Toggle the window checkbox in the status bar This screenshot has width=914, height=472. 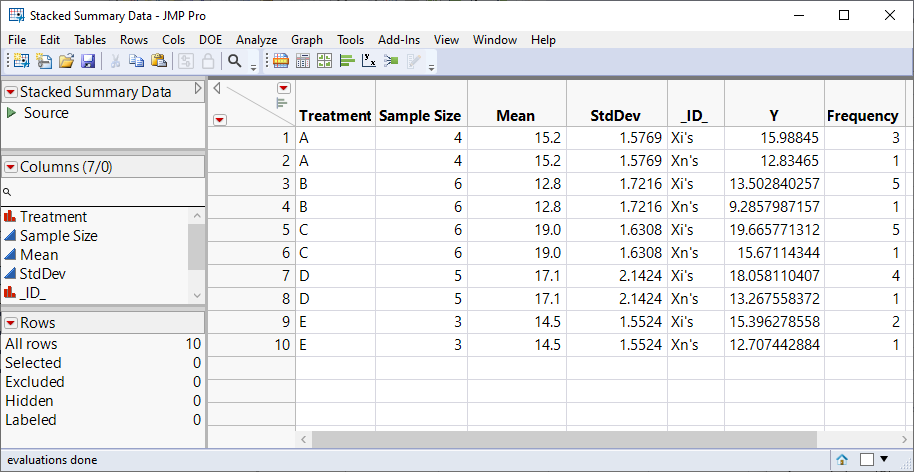coord(868,460)
